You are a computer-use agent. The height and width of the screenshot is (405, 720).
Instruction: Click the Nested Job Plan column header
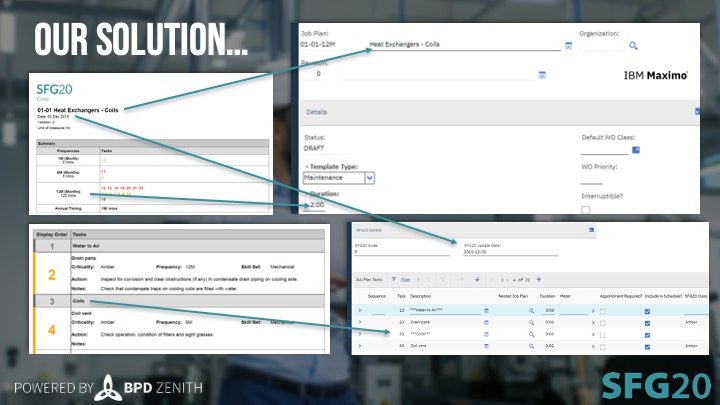click(x=513, y=296)
